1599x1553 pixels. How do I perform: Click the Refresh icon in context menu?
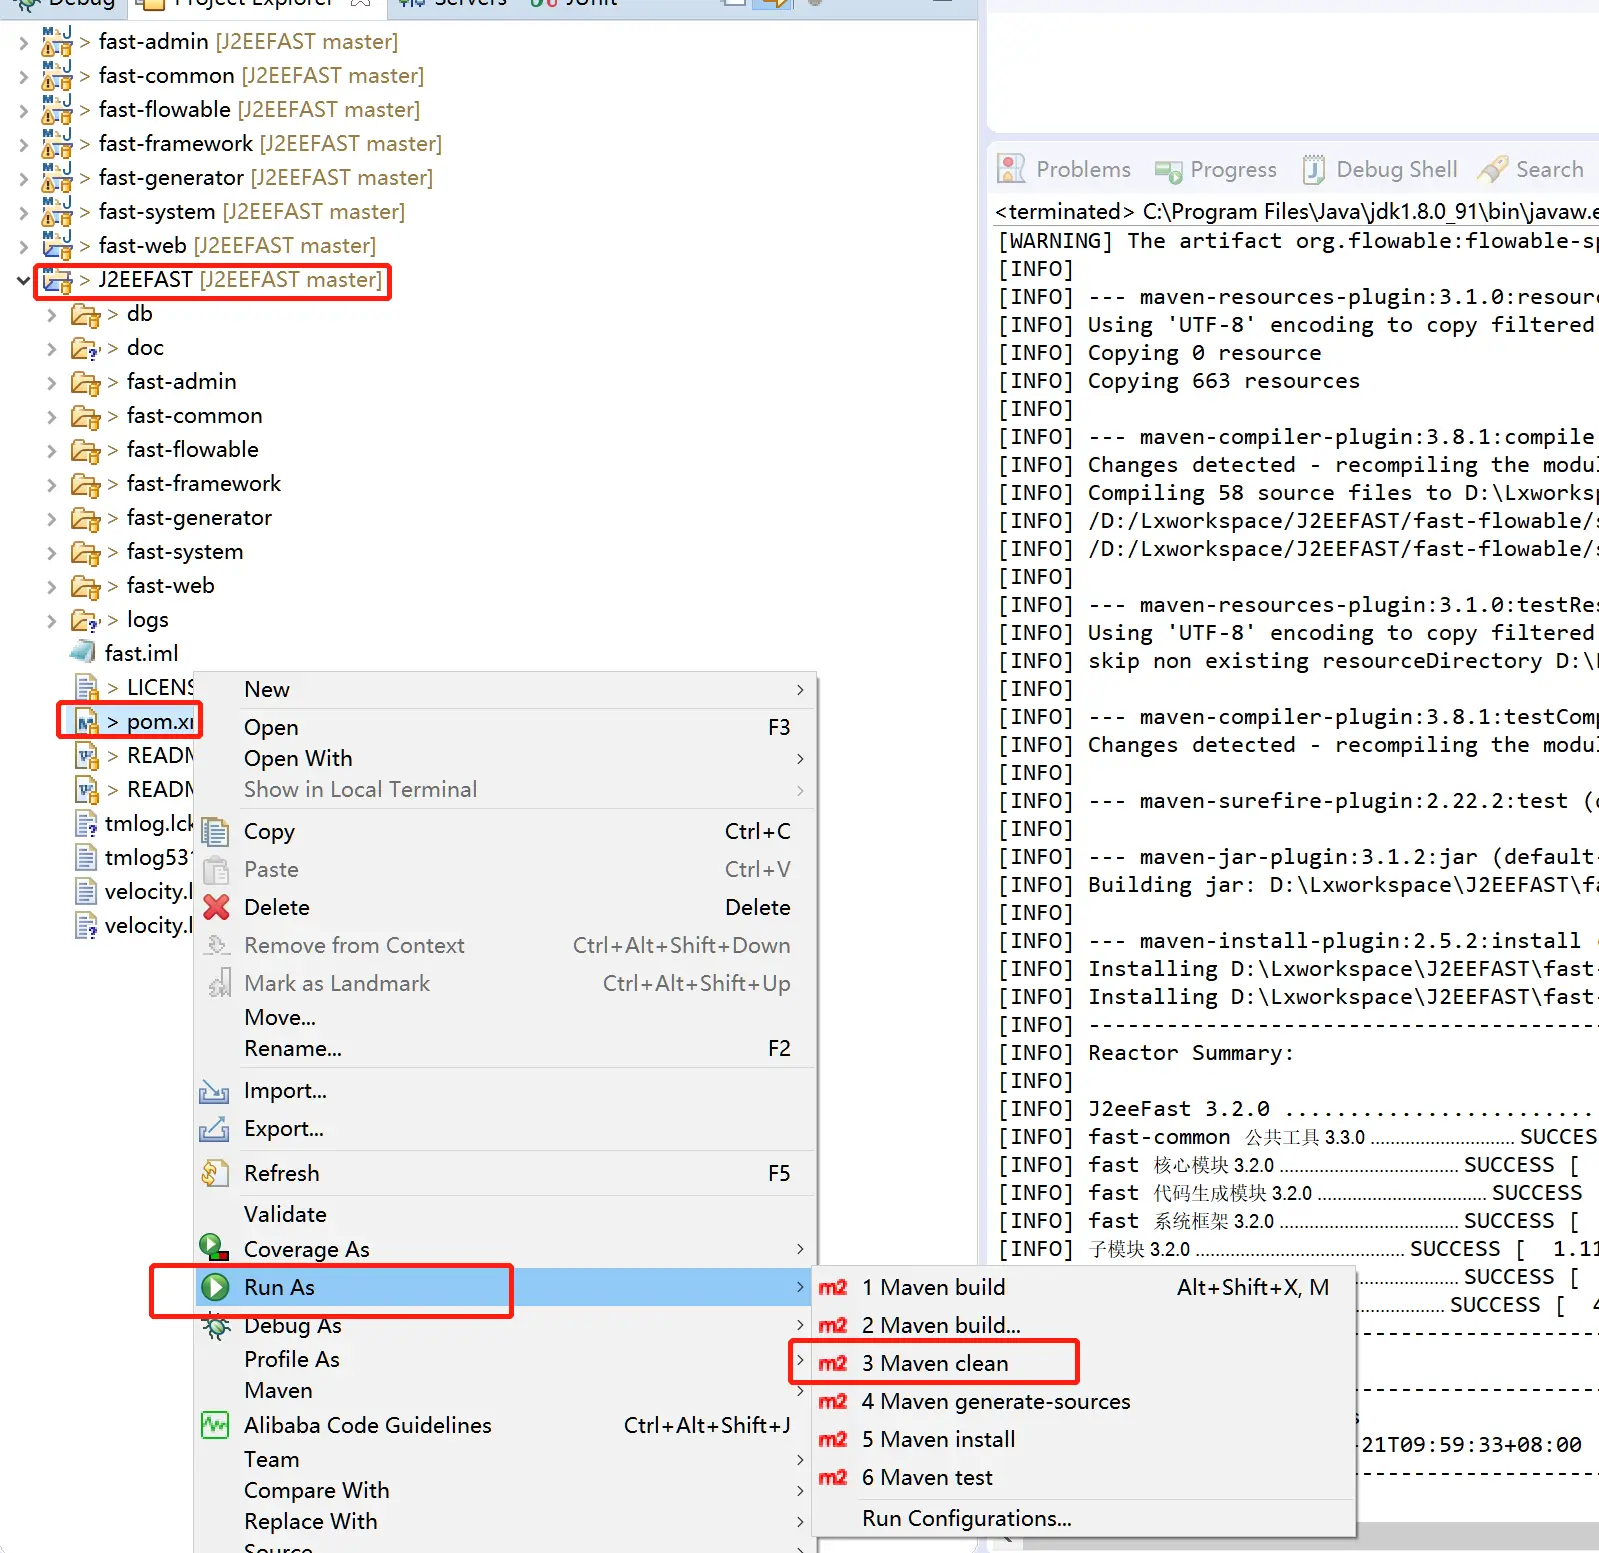(215, 1174)
